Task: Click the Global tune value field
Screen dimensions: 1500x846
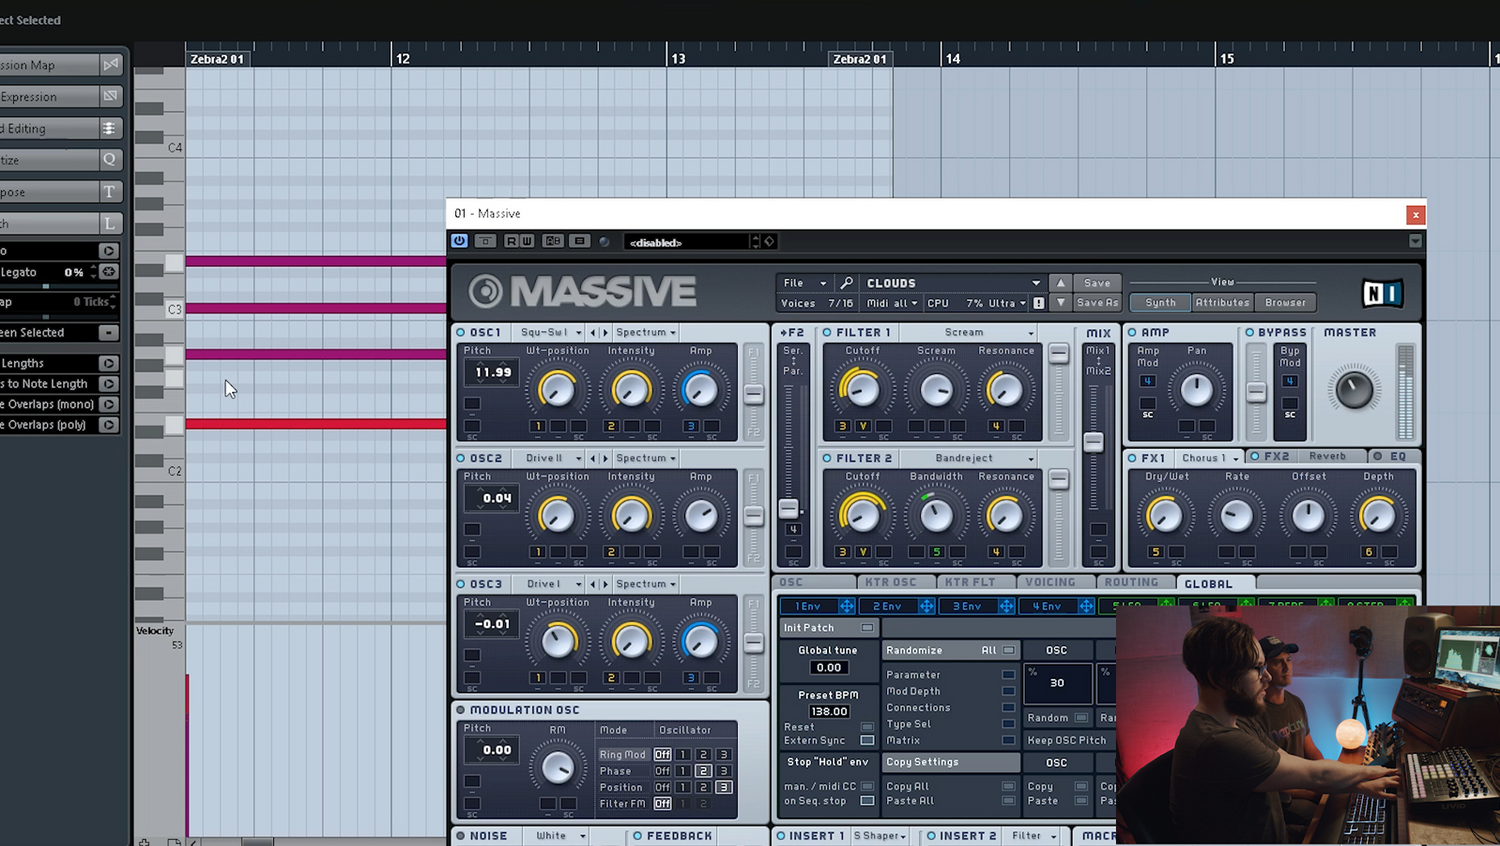Action: pyautogui.click(x=829, y=668)
